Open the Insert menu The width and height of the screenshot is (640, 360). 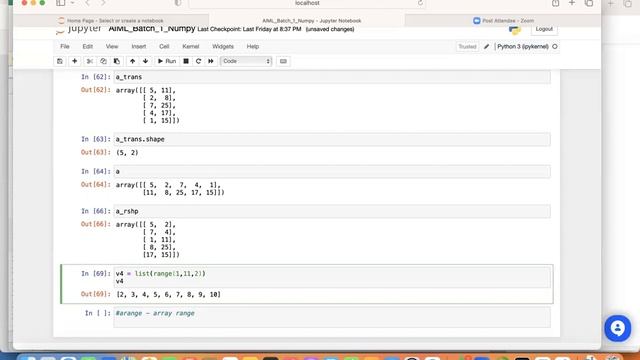pos(139,47)
